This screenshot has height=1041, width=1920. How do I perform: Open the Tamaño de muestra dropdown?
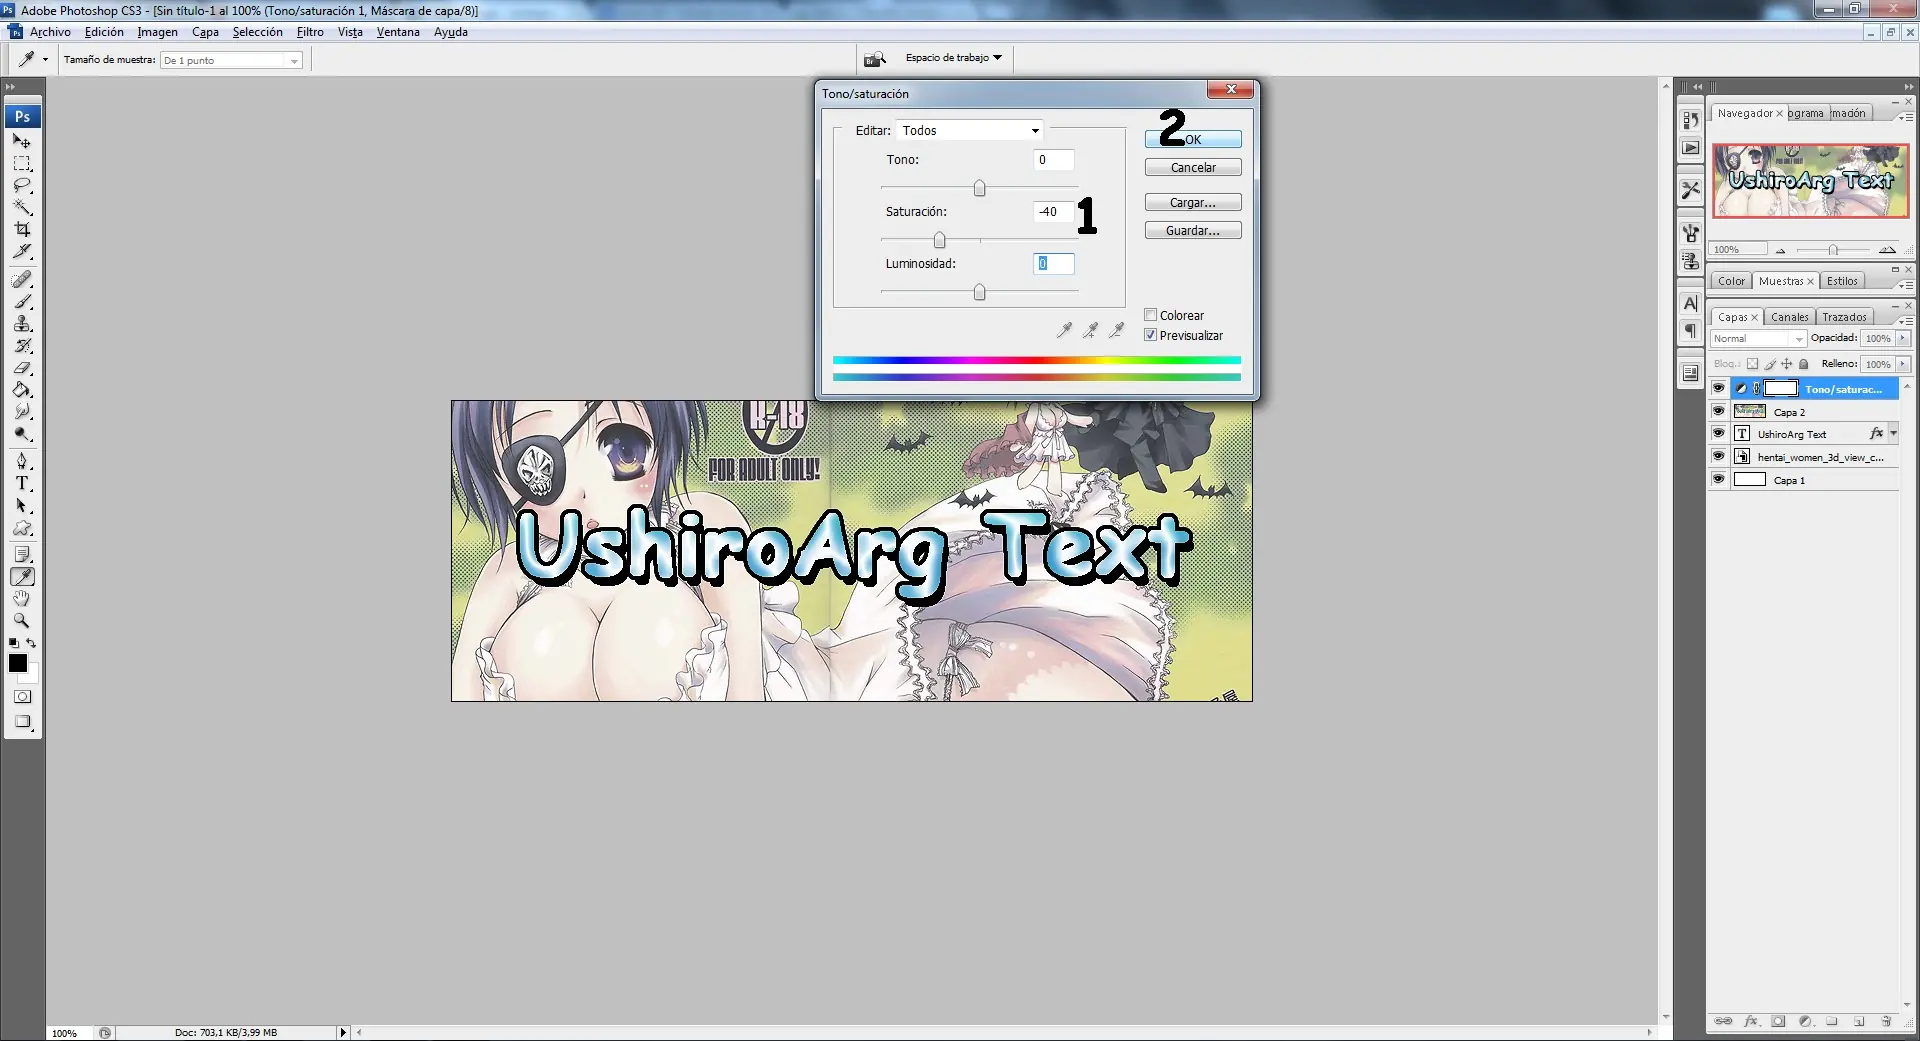coord(231,60)
